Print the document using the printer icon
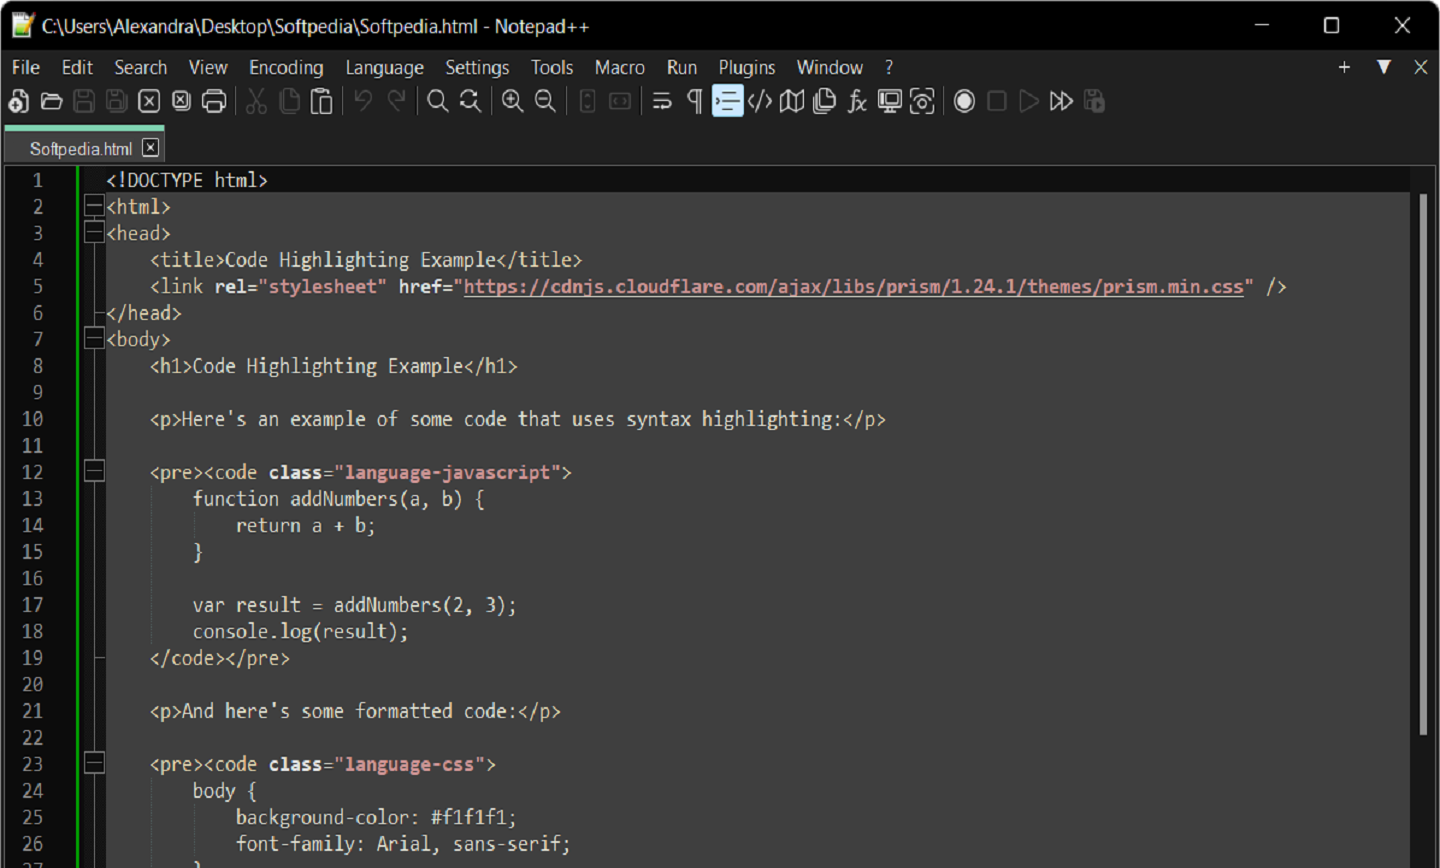This screenshot has height=868, width=1440. [214, 101]
